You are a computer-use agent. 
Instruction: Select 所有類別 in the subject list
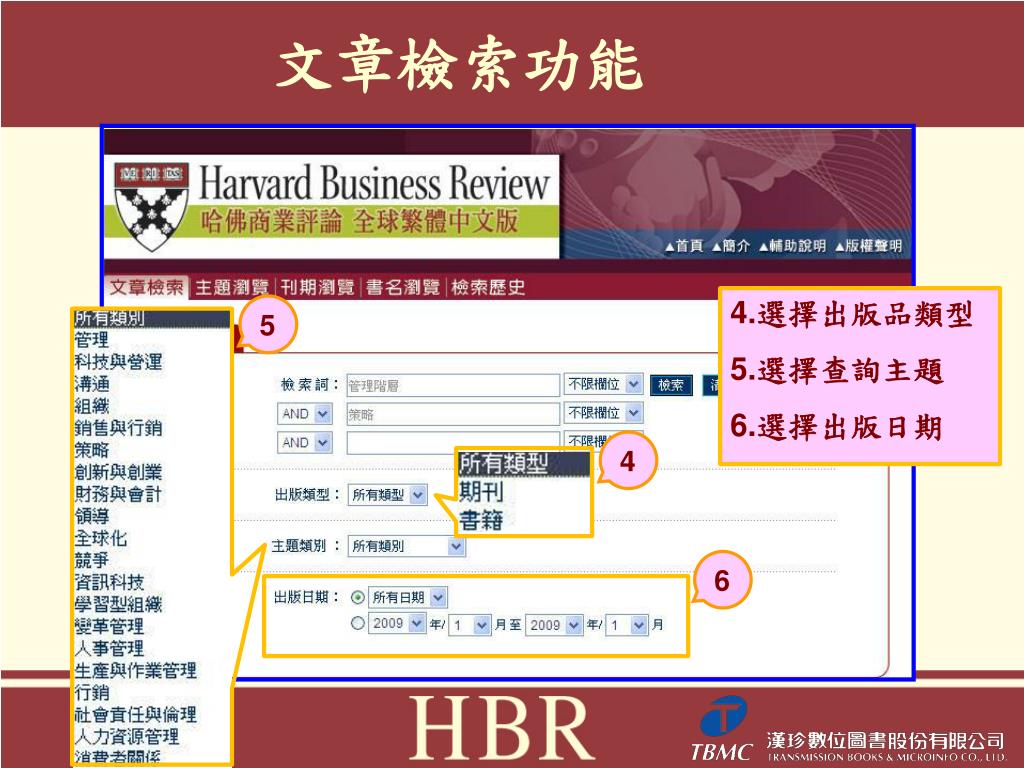[152, 318]
